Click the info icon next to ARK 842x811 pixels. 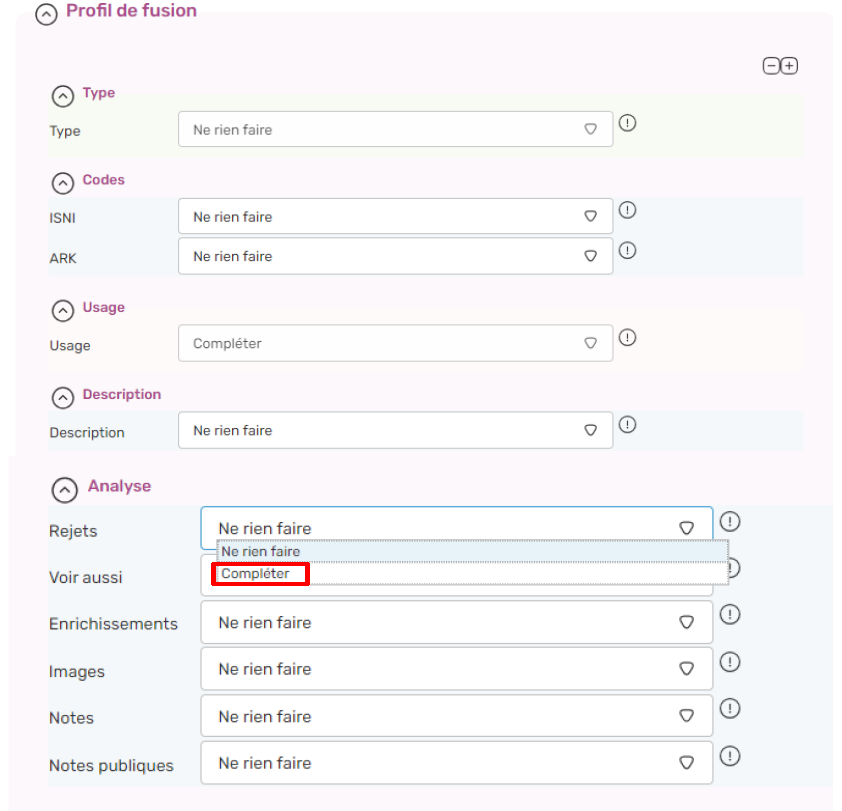[627, 250]
